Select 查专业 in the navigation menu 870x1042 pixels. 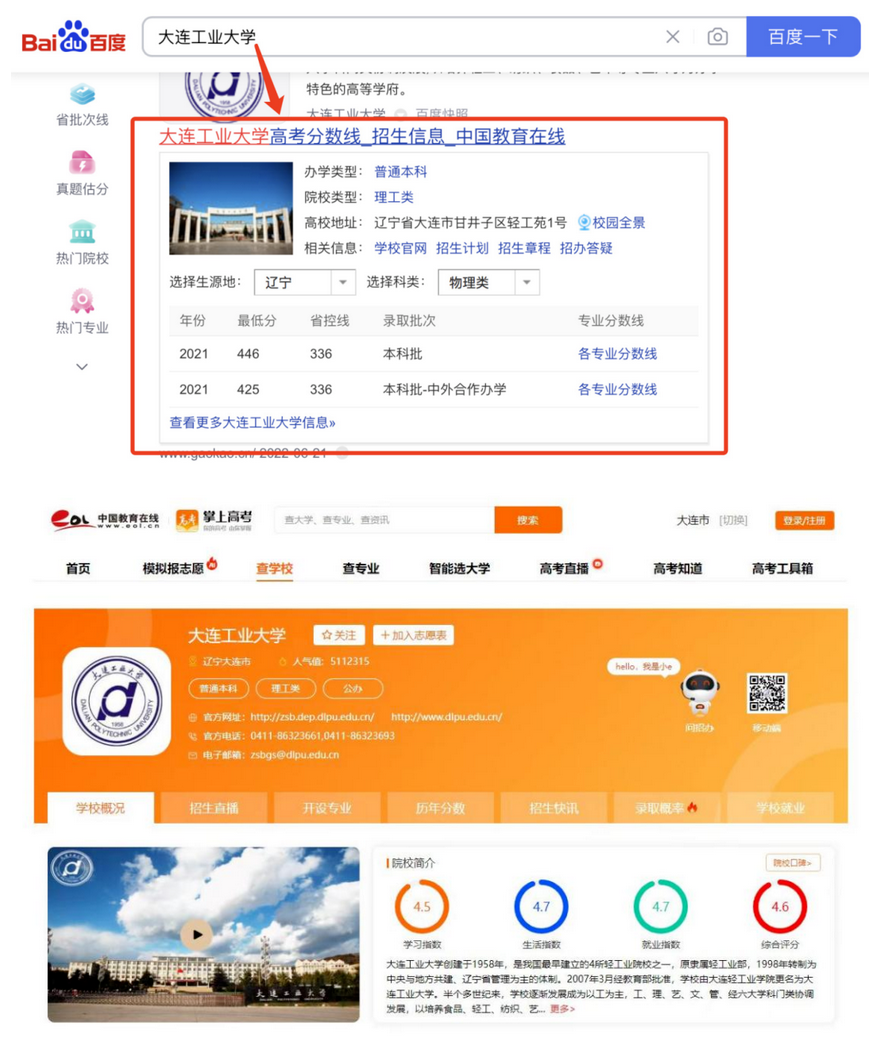click(x=361, y=568)
